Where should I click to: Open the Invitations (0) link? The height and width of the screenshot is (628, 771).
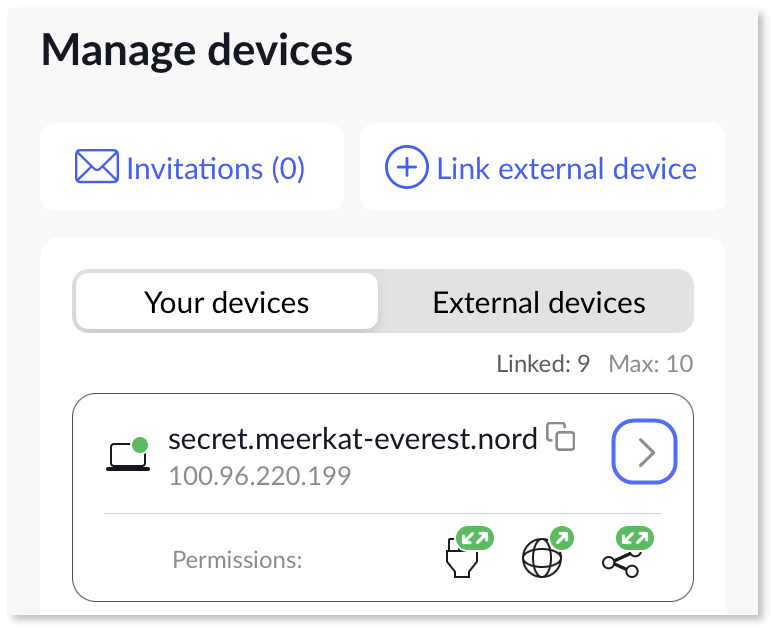tap(215, 168)
